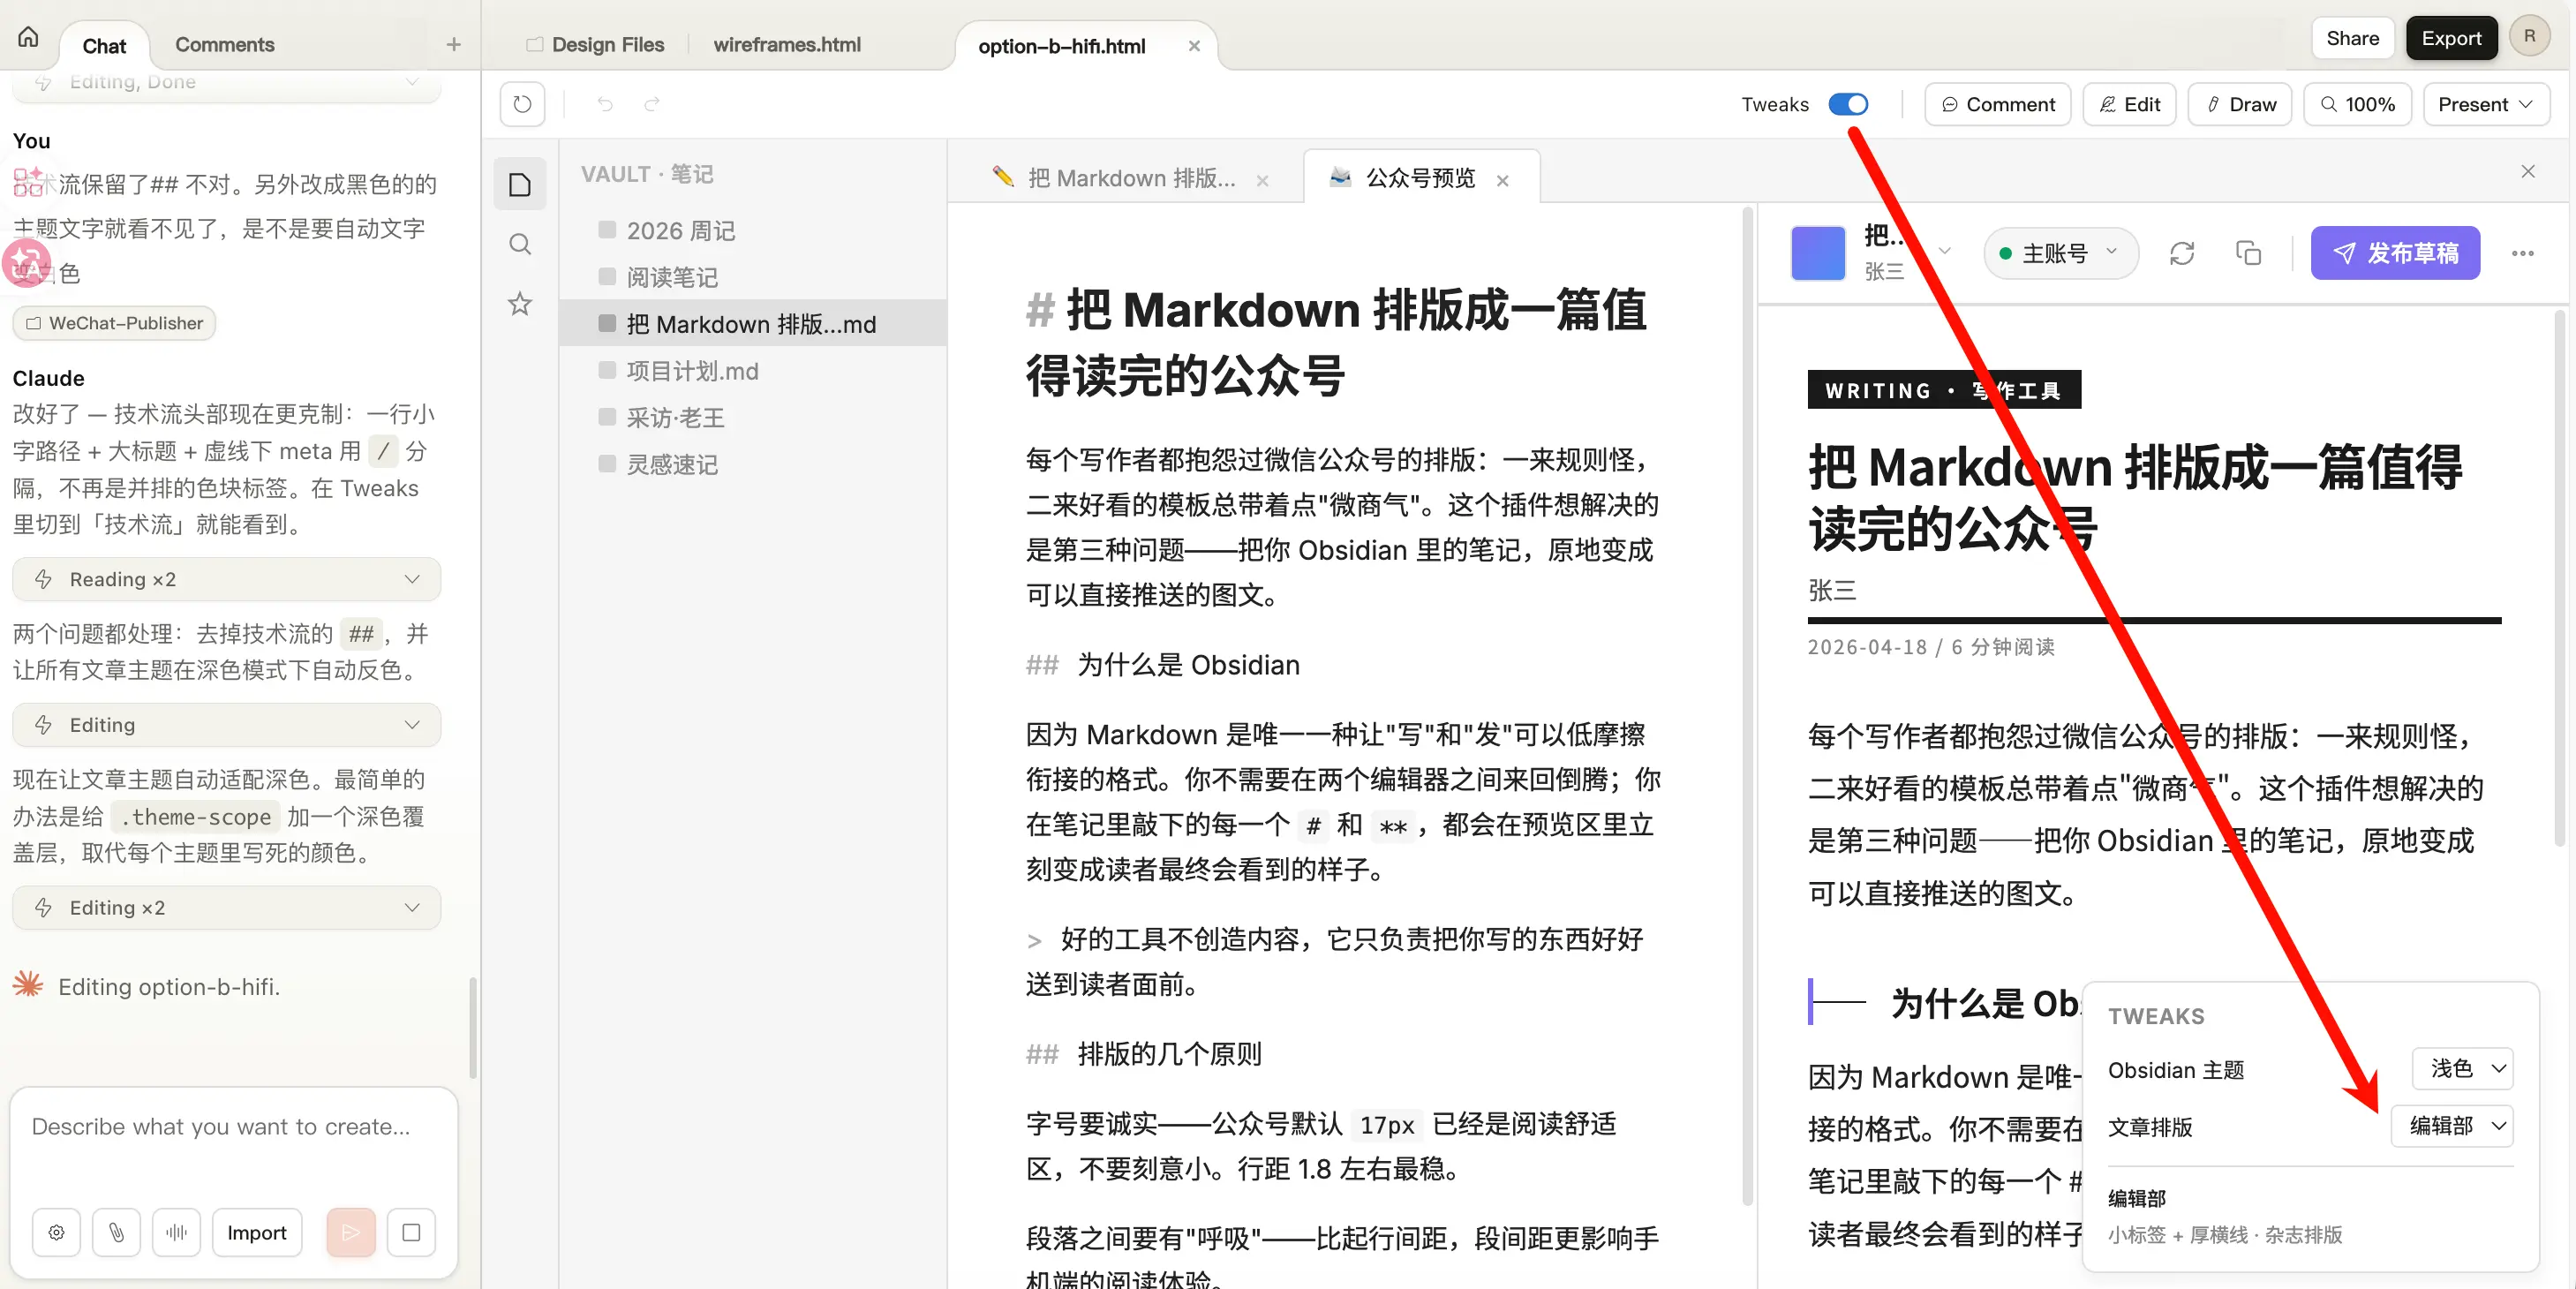
Task: Click the voice input waveform icon
Action: 176,1232
